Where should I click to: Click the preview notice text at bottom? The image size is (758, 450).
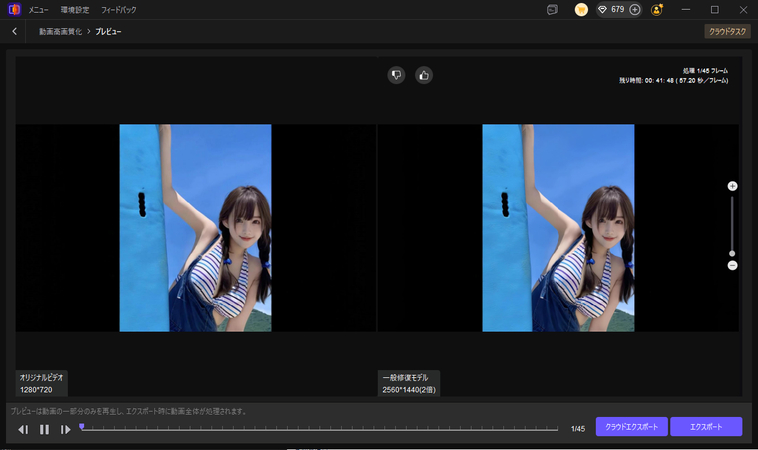tap(129, 411)
